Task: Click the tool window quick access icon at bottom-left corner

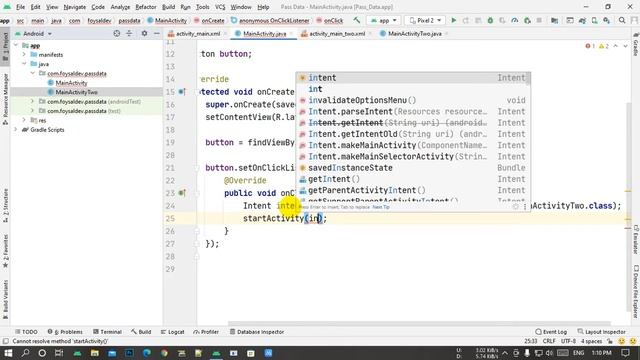Action: pos(5,341)
